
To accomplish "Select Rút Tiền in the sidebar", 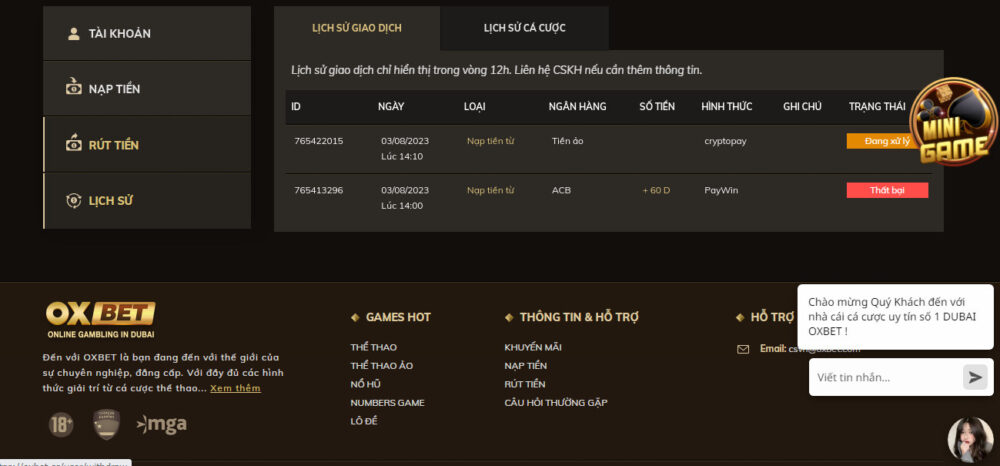I will (x=147, y=145).
